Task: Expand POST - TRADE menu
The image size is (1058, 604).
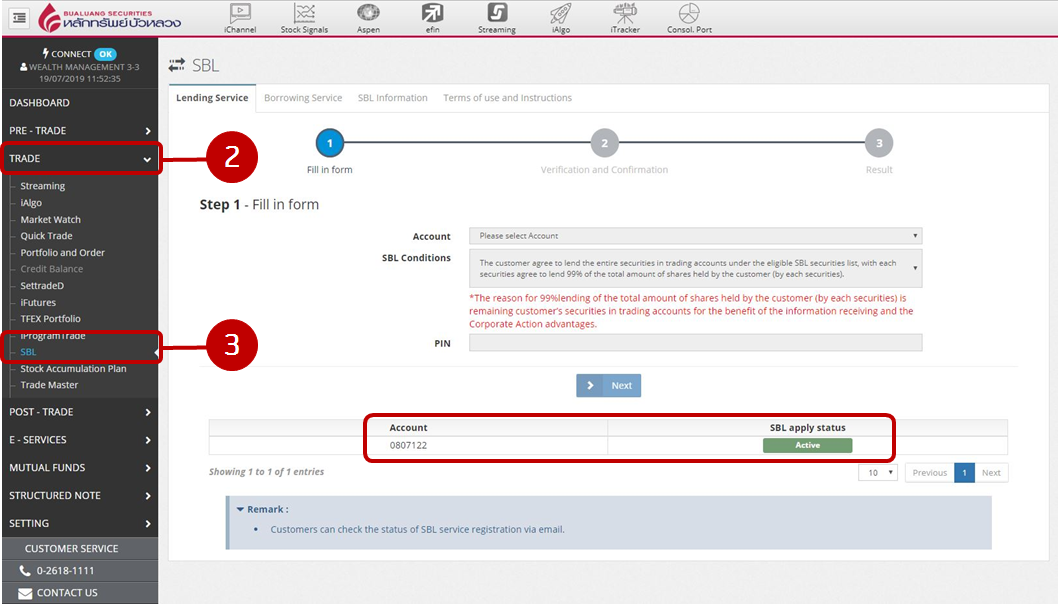Action: click(x=80, y=412)
